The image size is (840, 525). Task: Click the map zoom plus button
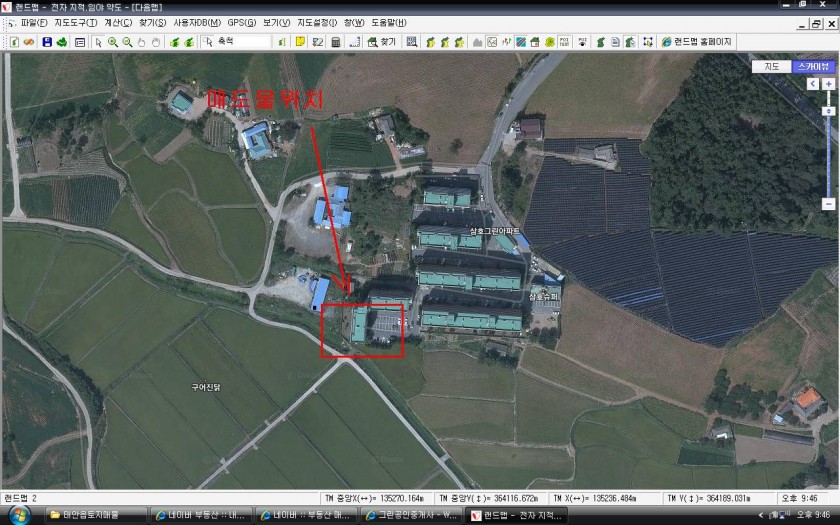[828, 84]
